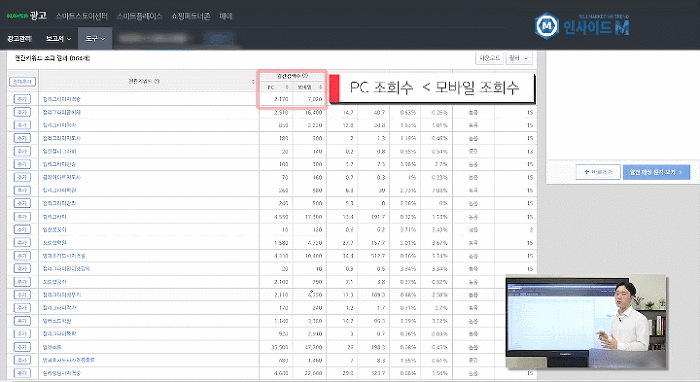
Task: Click 추가 in the 2,510 / 16,400 row
Action: 22,112
